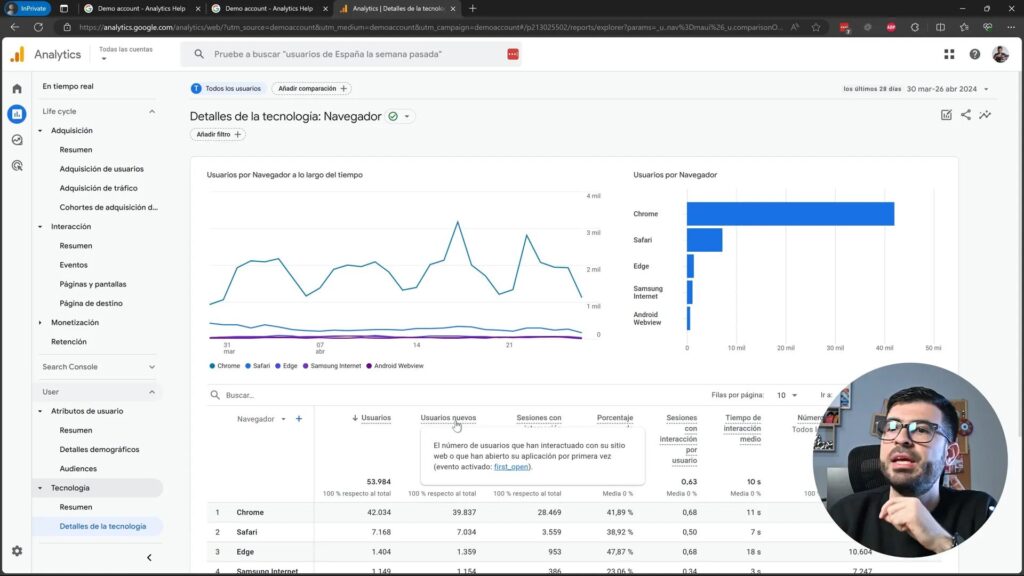Image resolution: width=1024 pixels, height=576 pixels.
Task: Follow the first_open link in tooltip
Action: 511,467
